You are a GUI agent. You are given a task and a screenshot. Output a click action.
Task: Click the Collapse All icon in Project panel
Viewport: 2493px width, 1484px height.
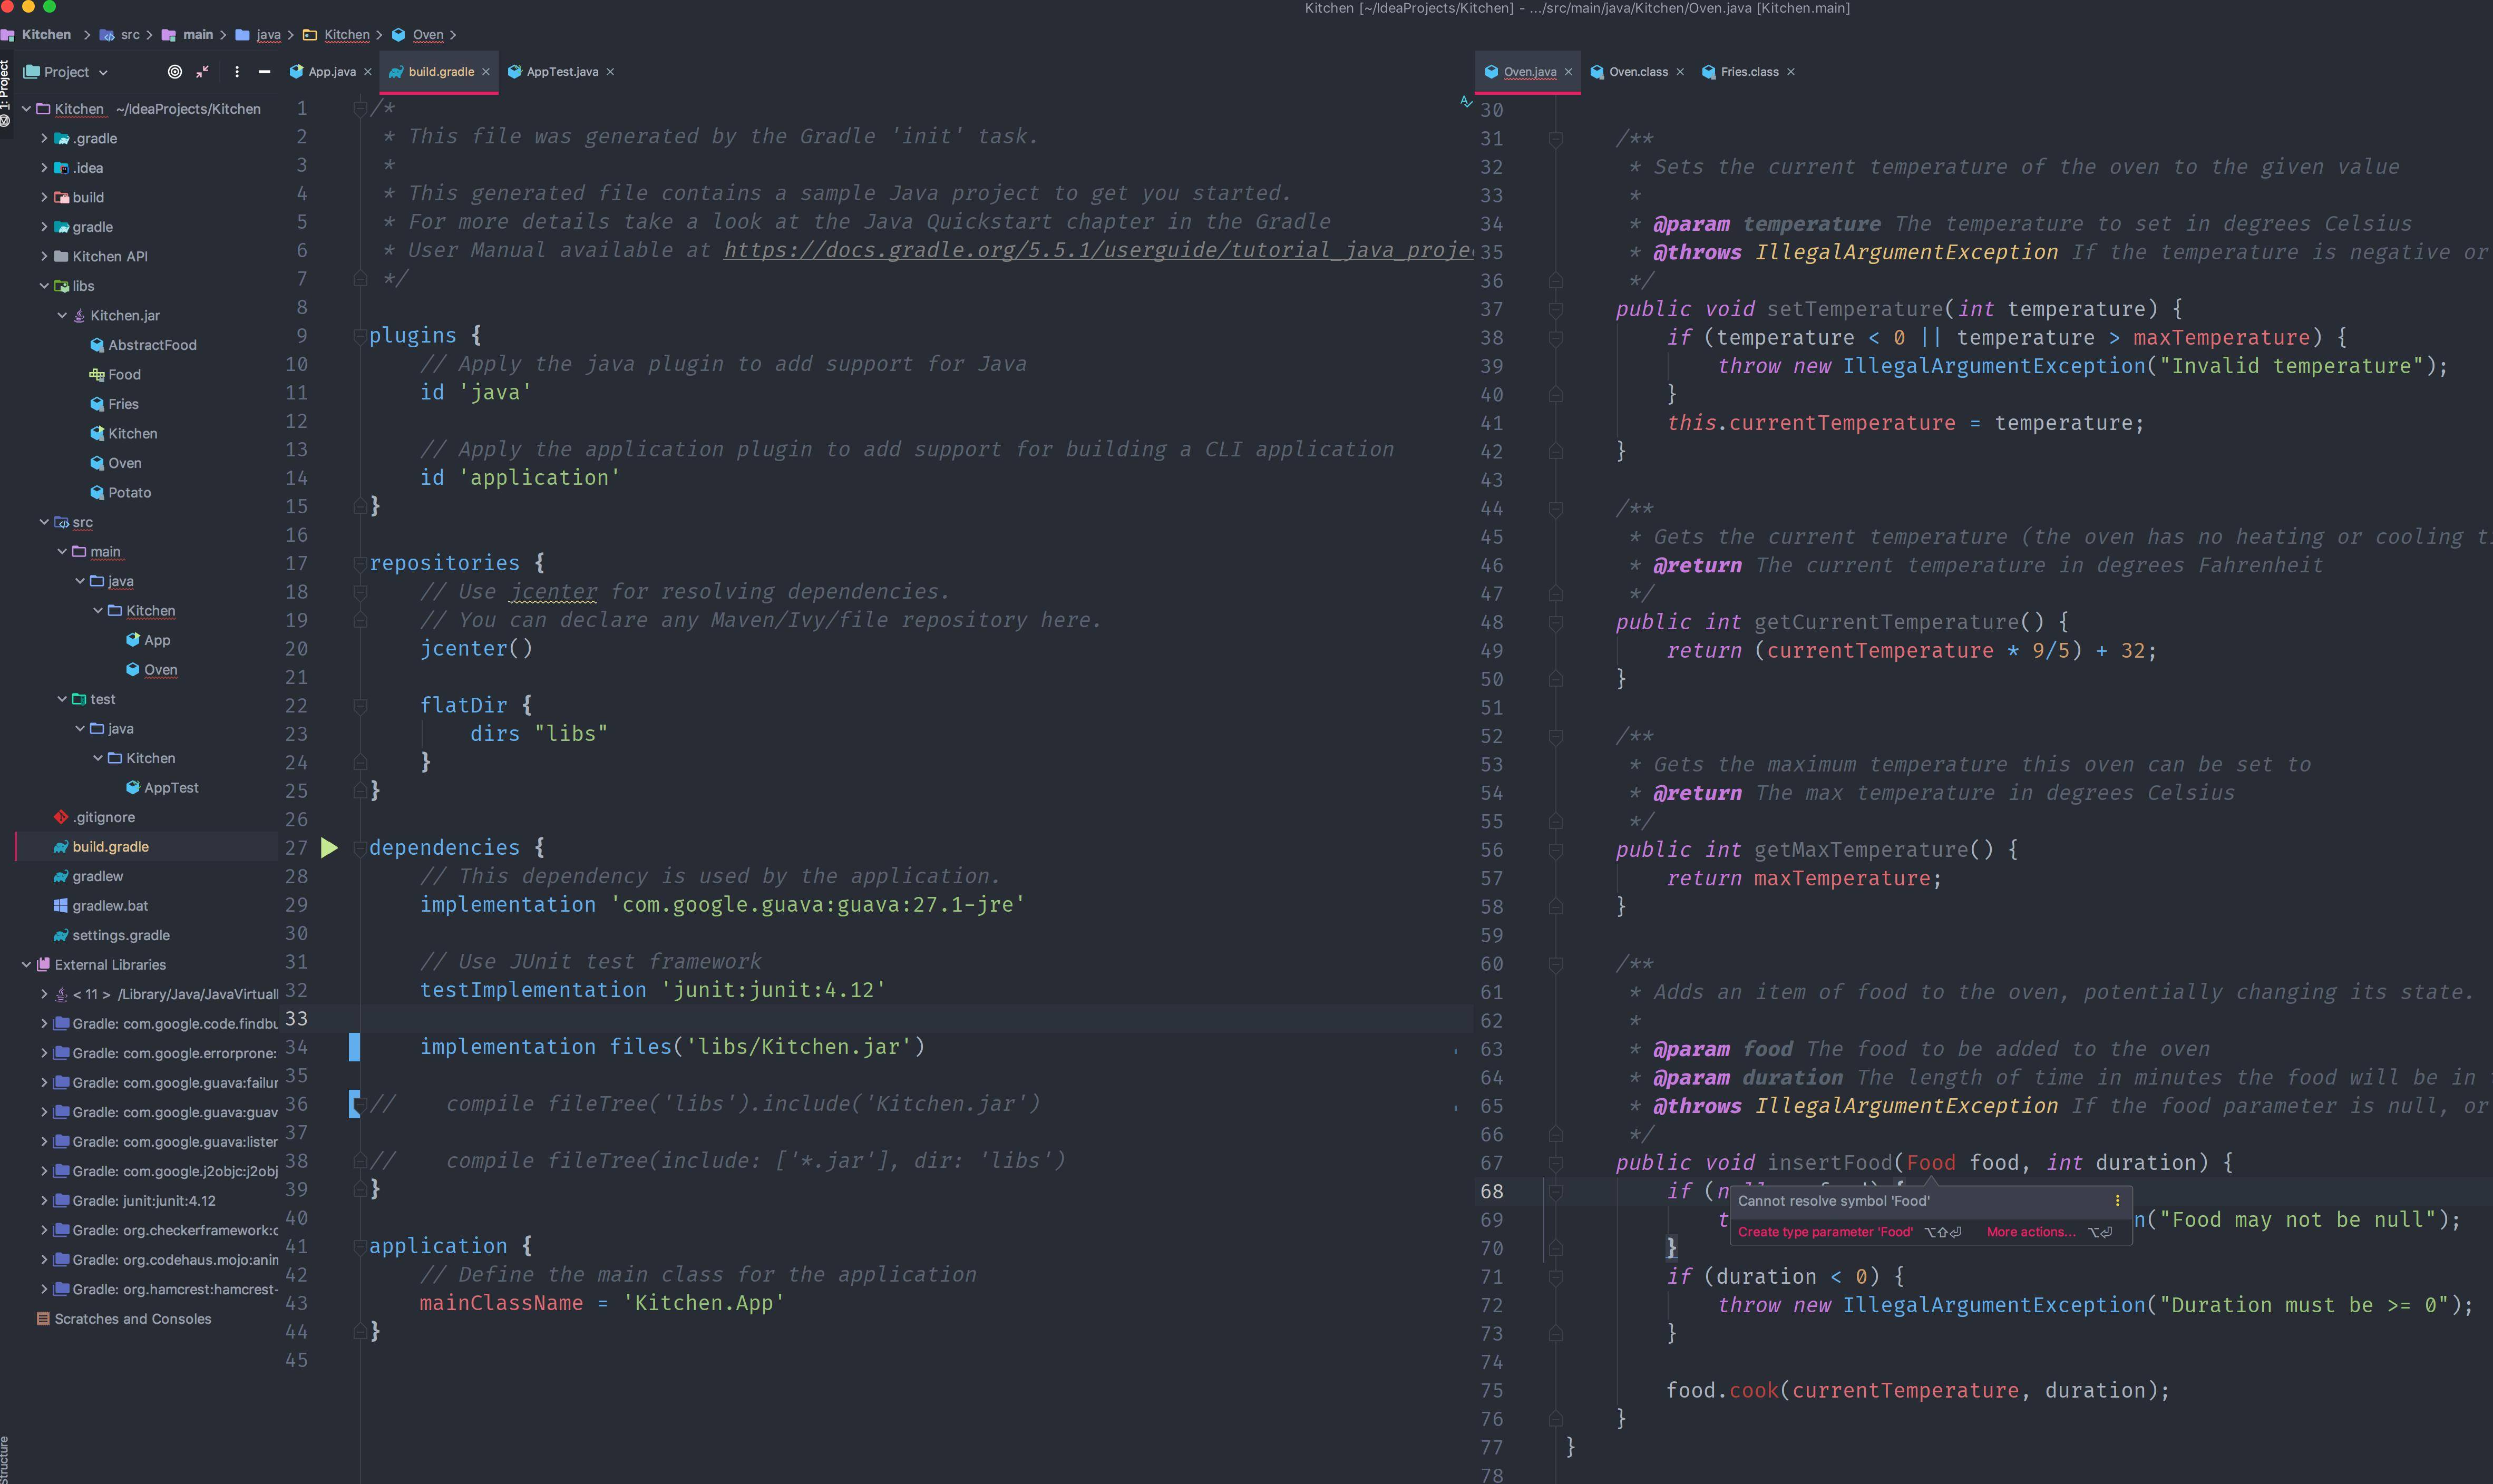(203, 72)
